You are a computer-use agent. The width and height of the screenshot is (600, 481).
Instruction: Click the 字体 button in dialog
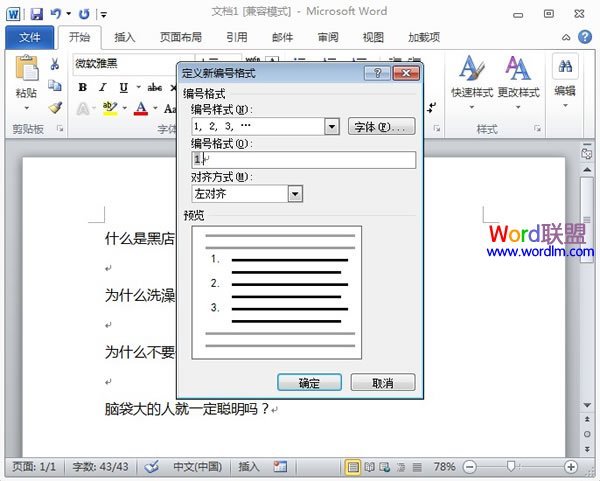pyautogui.click(x=382, y=127)
